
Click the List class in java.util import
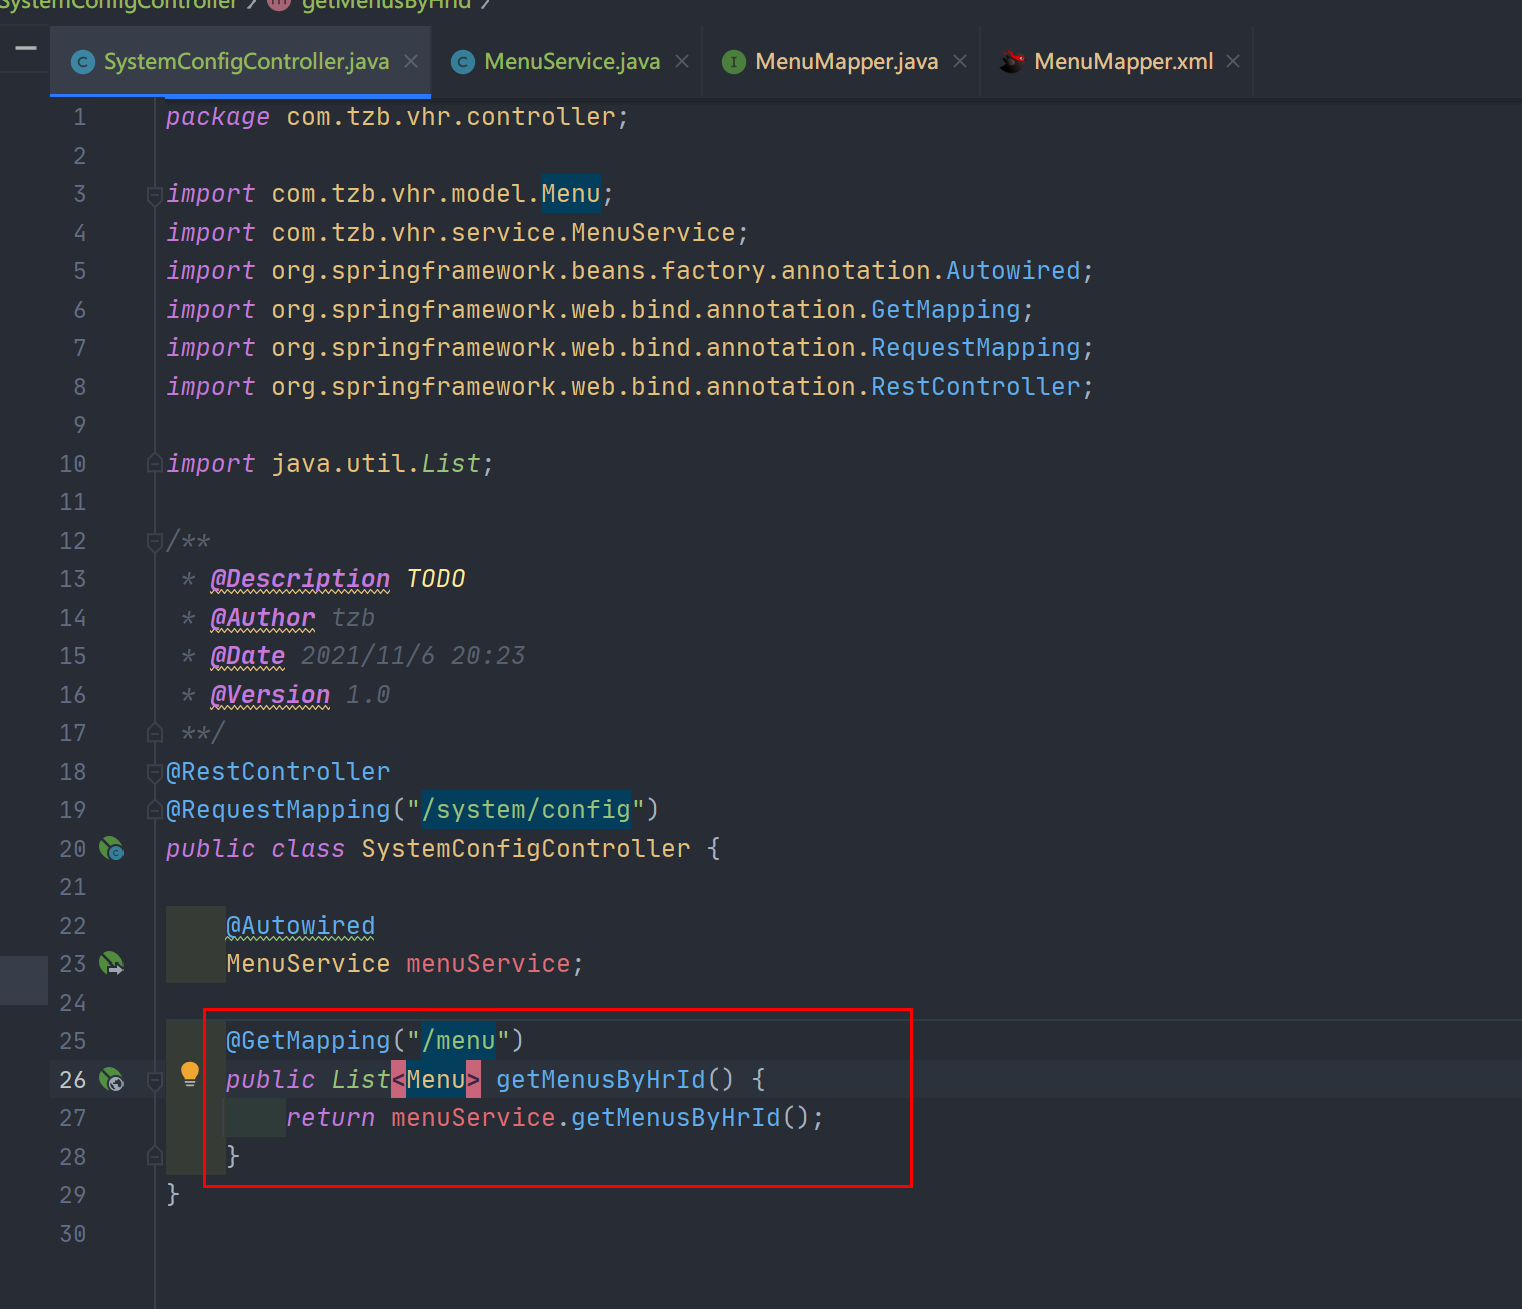(x=451, y=464)
